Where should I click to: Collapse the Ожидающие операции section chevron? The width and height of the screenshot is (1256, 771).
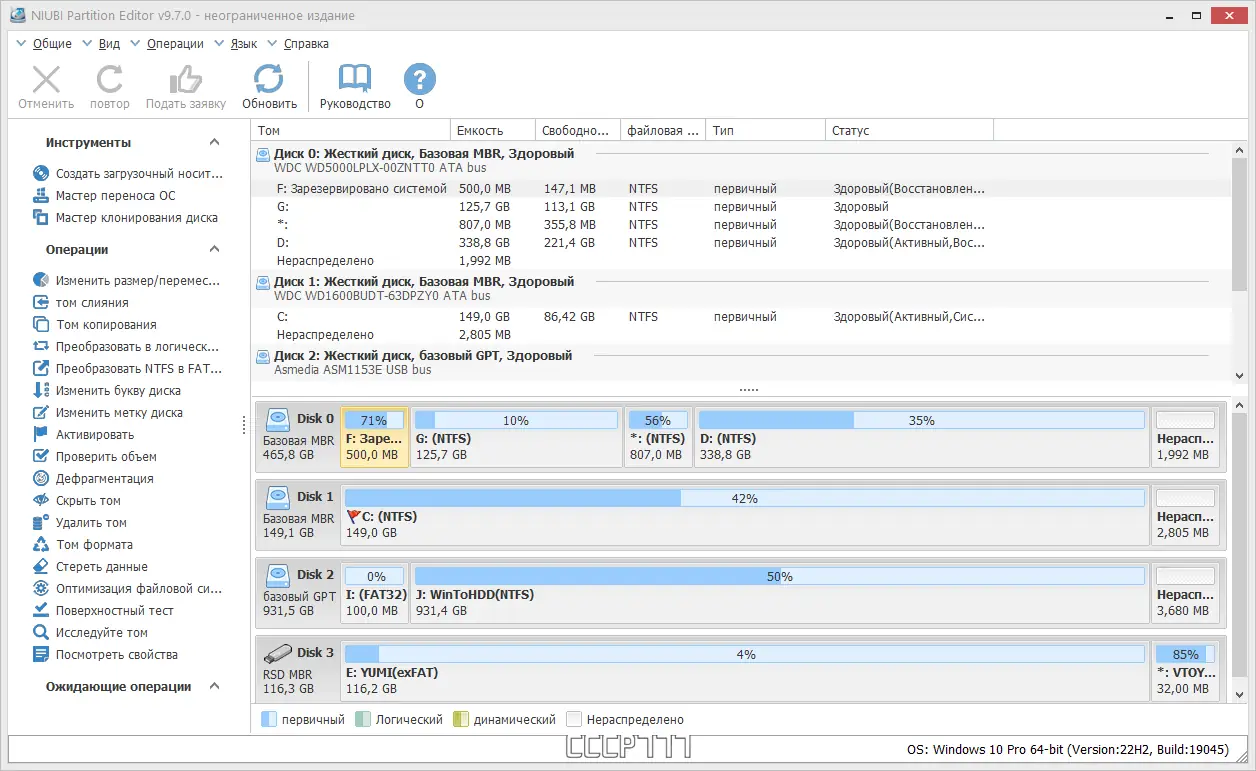click(214, 687)
